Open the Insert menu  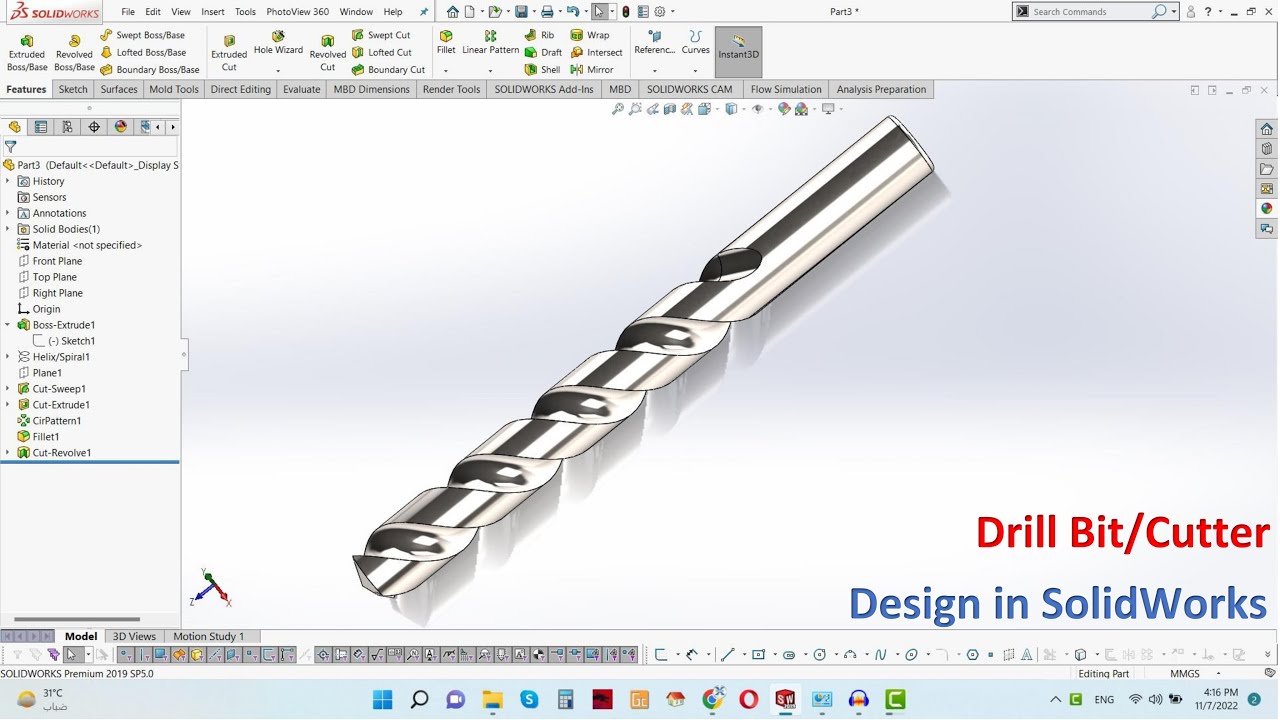213,12
